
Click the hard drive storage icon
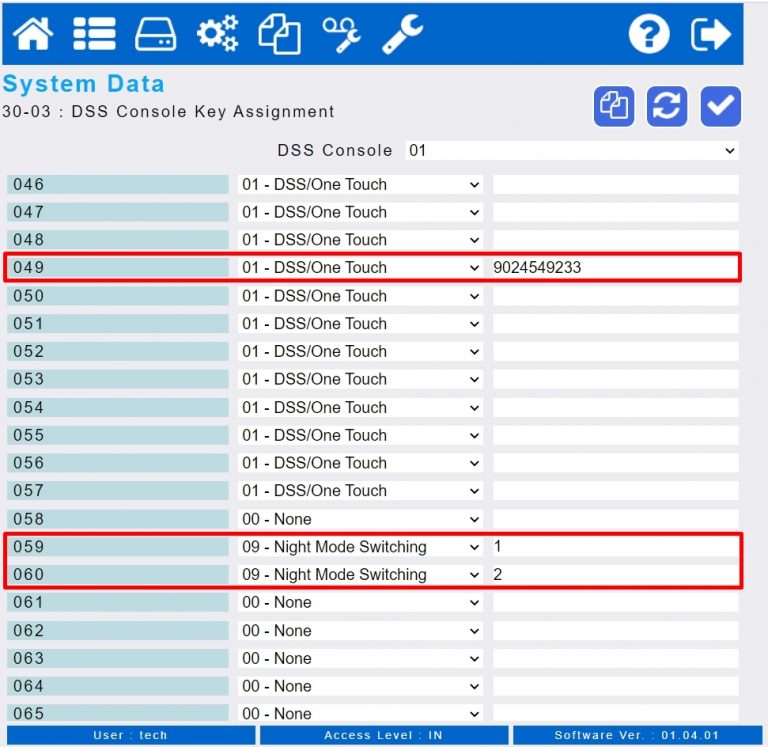pyautogui.click(x=155, y=34)
